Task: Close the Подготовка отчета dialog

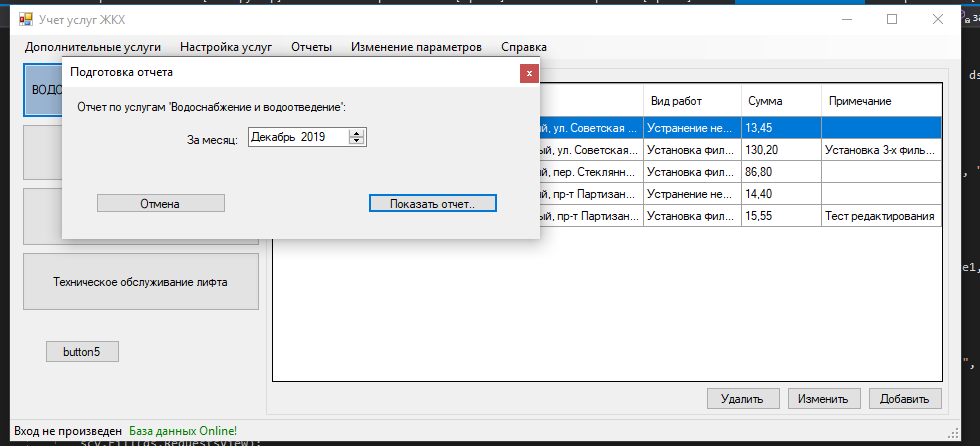Action: click(529, 73)
